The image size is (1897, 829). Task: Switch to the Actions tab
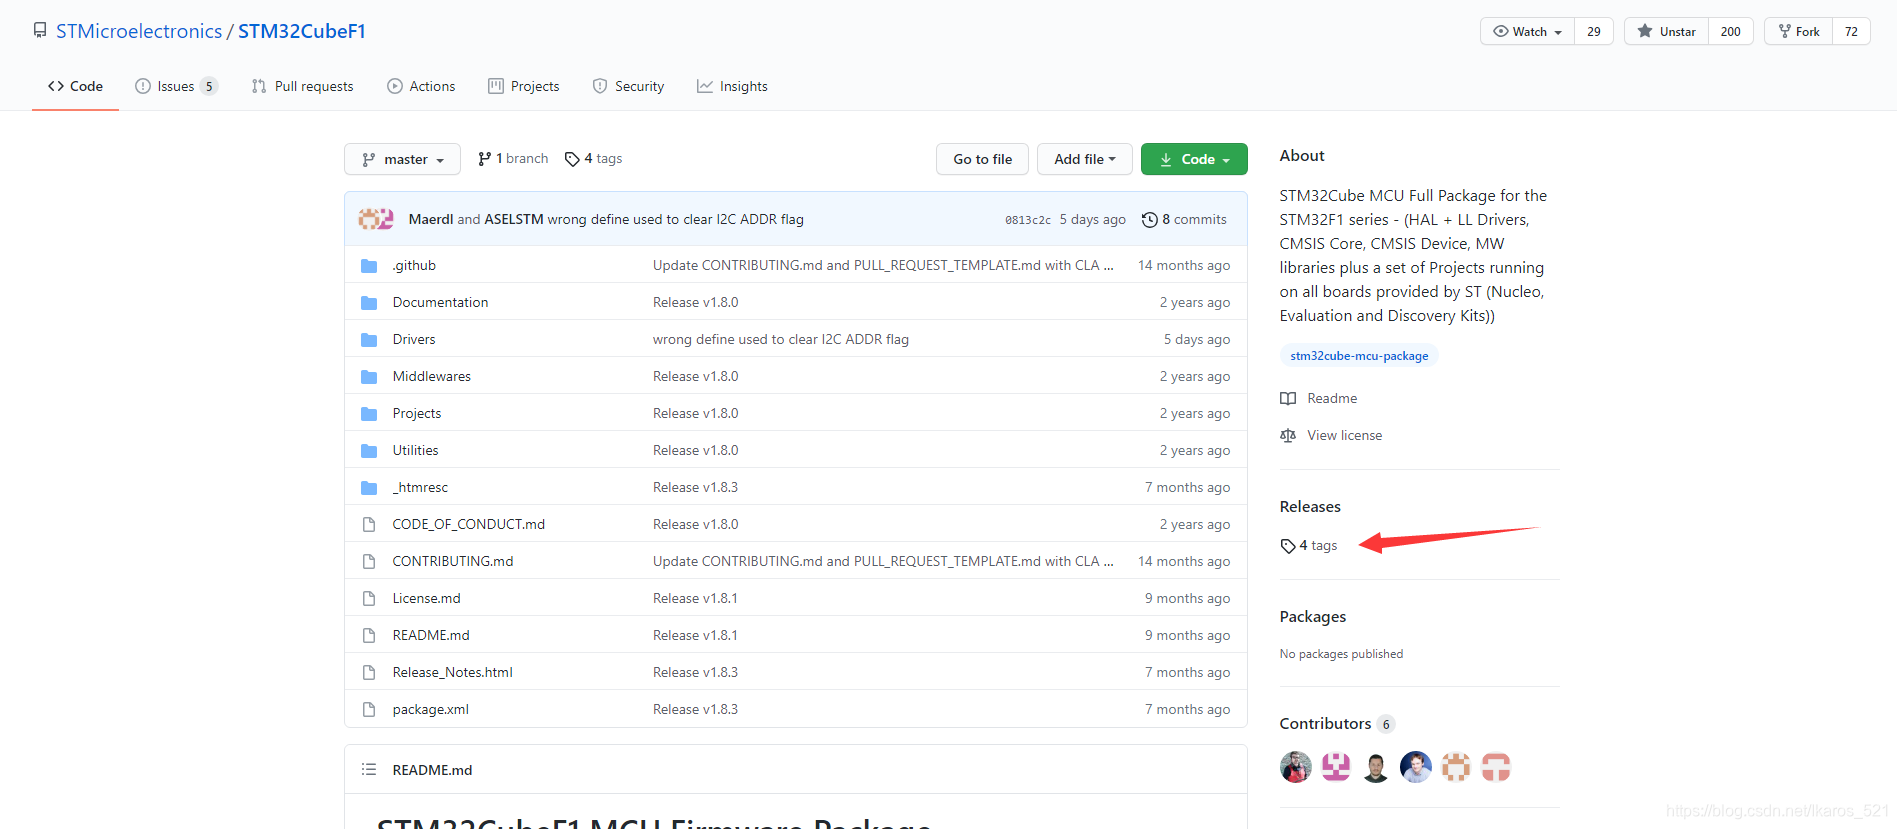click(421, 86)
